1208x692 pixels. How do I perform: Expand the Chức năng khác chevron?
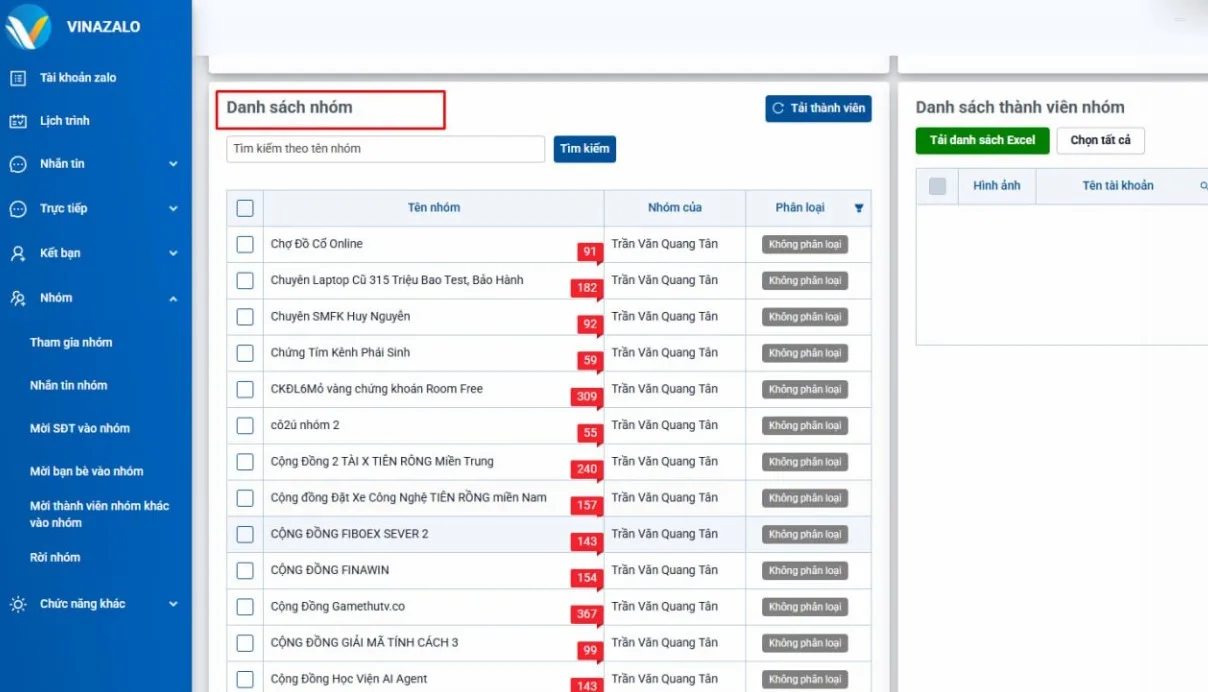173,604
